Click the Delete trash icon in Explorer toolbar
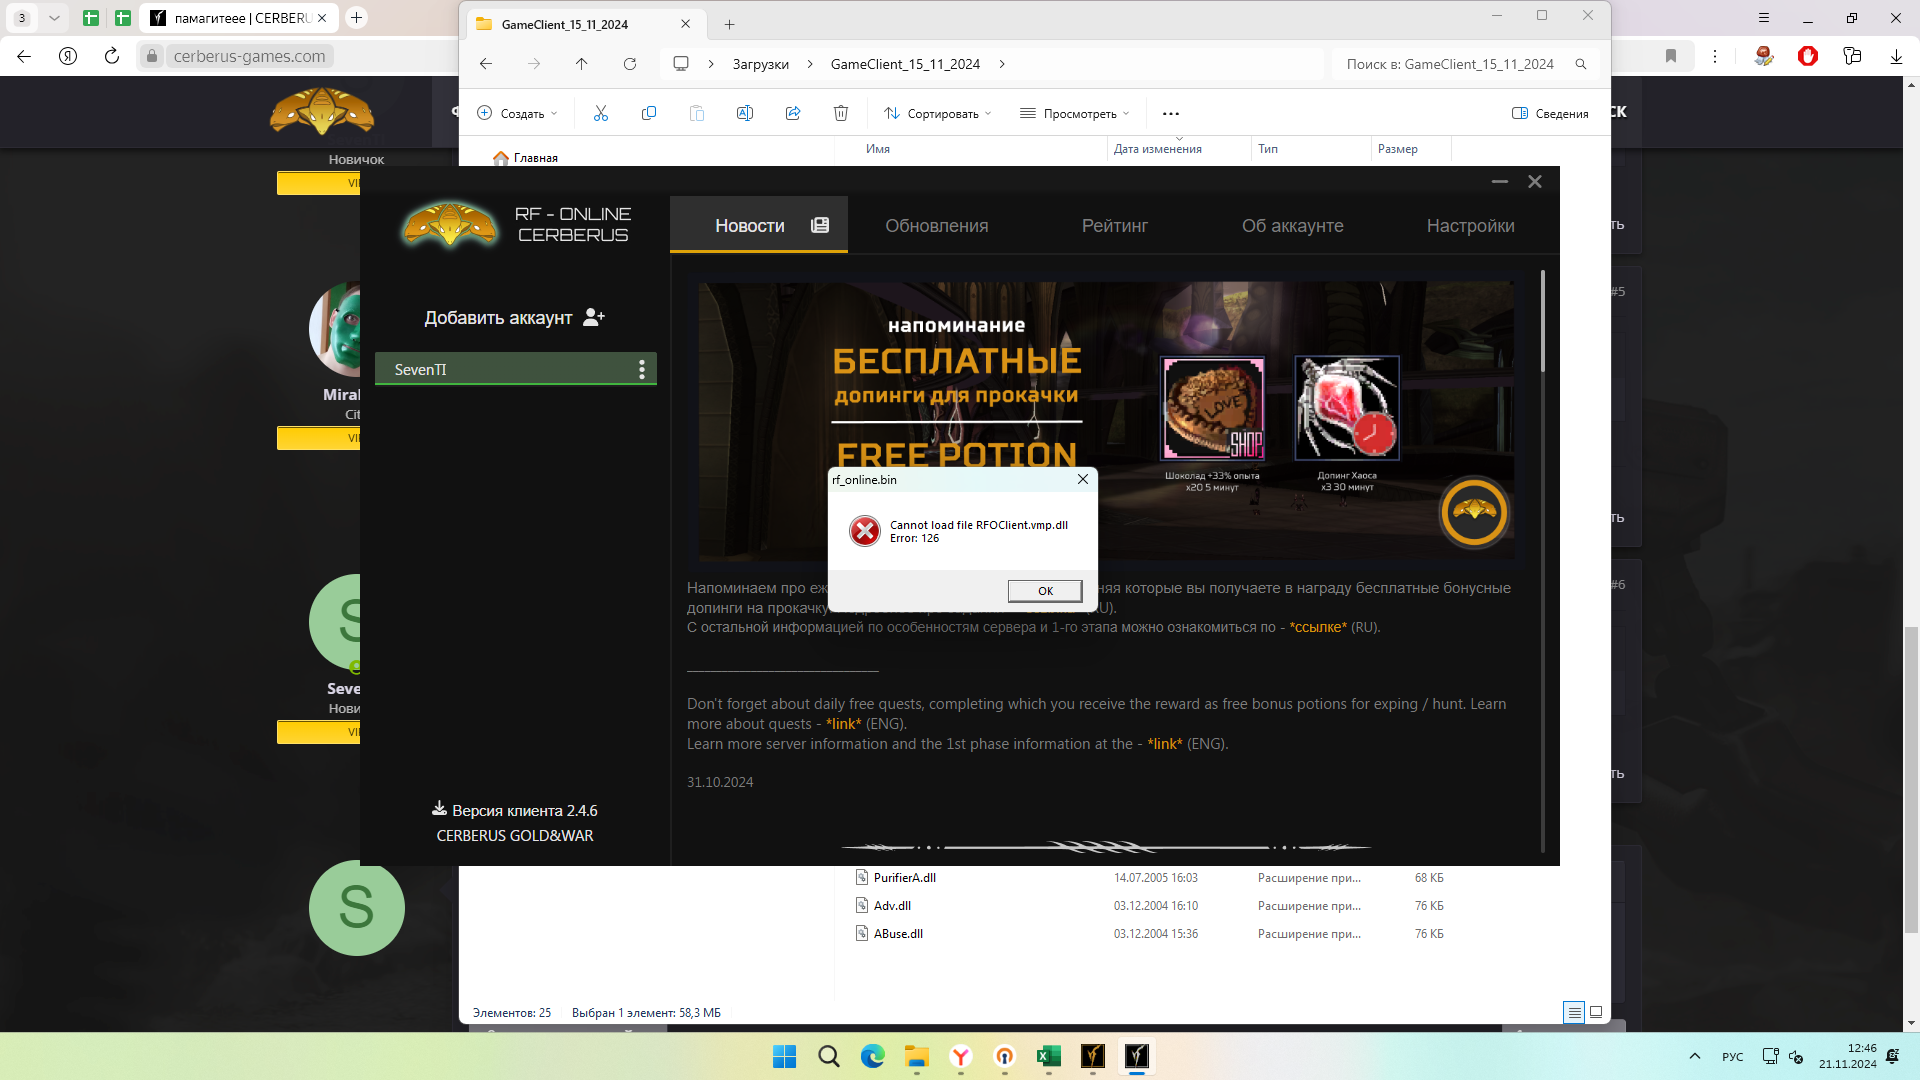 coord(841,114)
